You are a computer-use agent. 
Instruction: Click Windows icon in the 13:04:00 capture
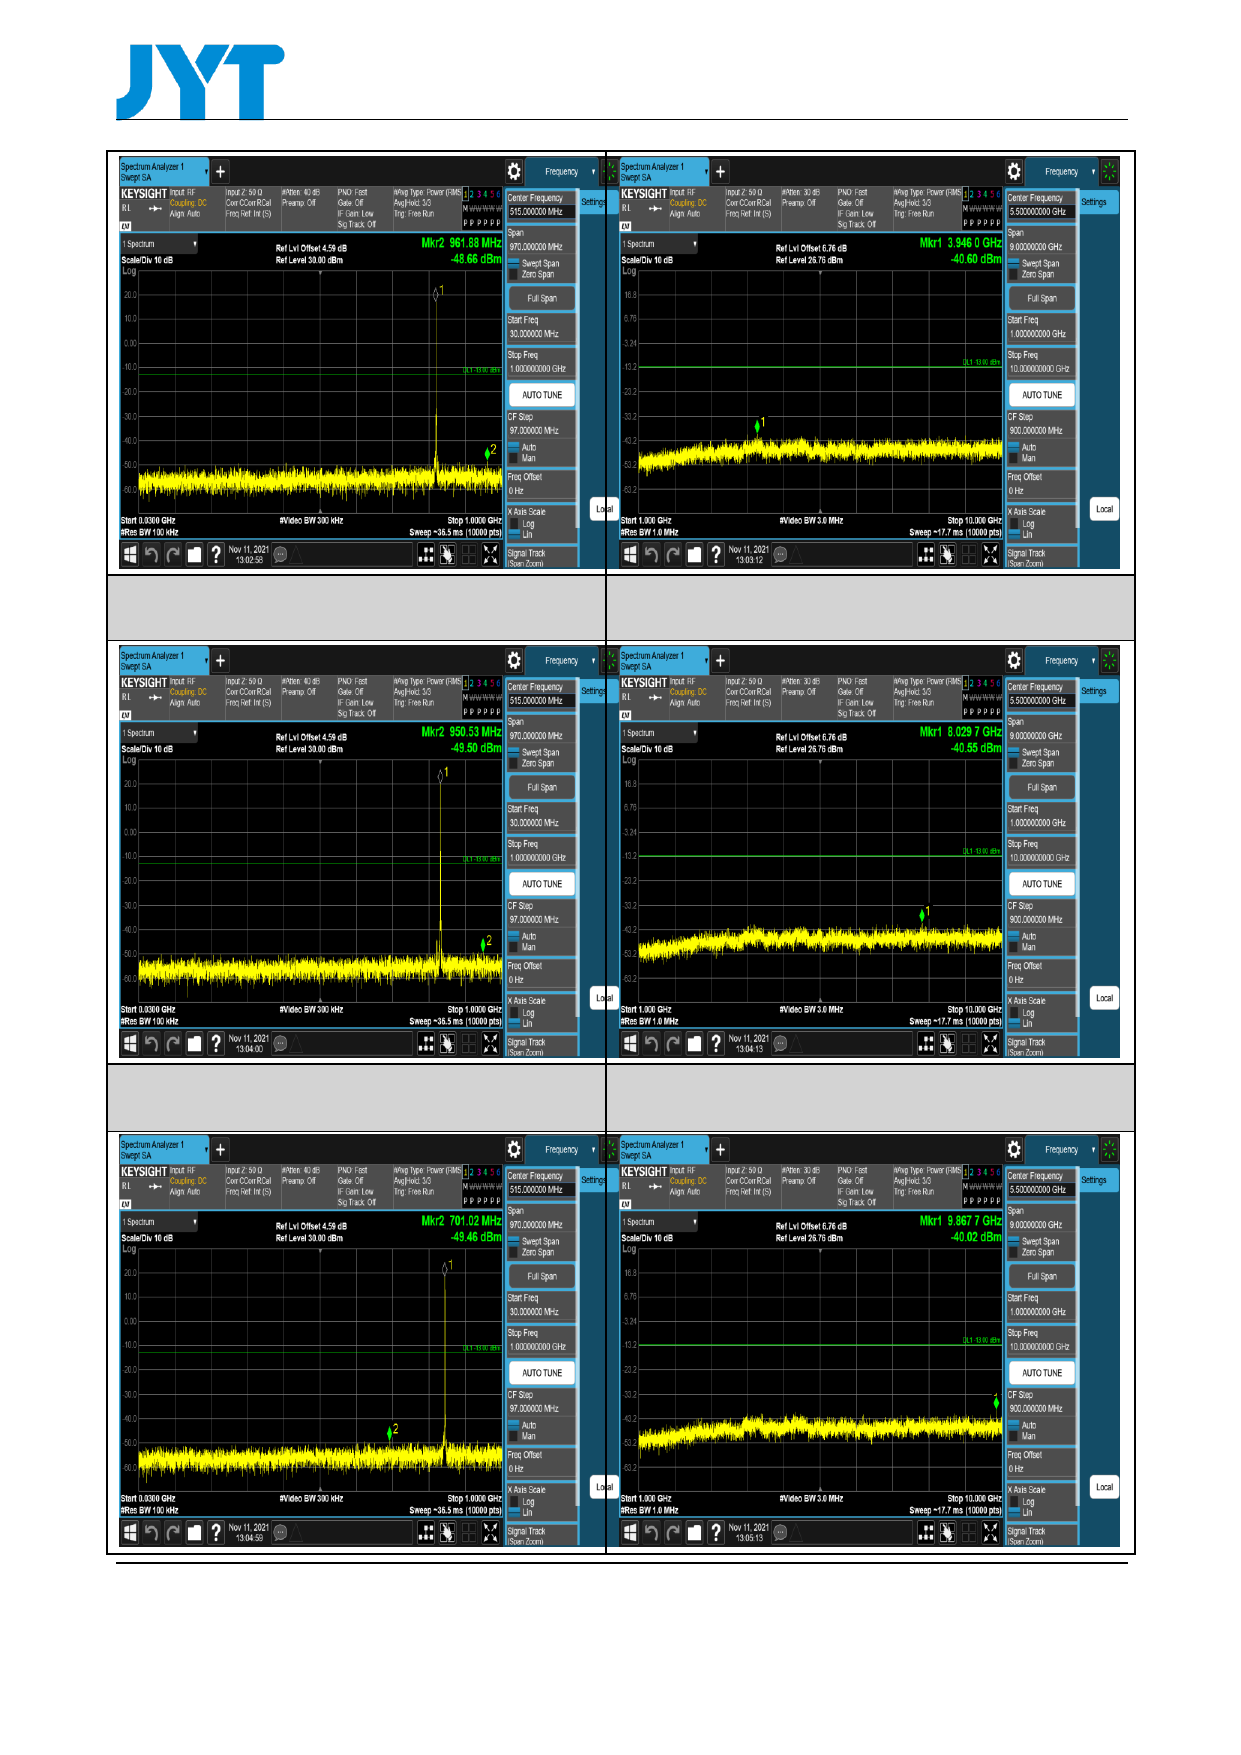click(x=130, y=1043)
